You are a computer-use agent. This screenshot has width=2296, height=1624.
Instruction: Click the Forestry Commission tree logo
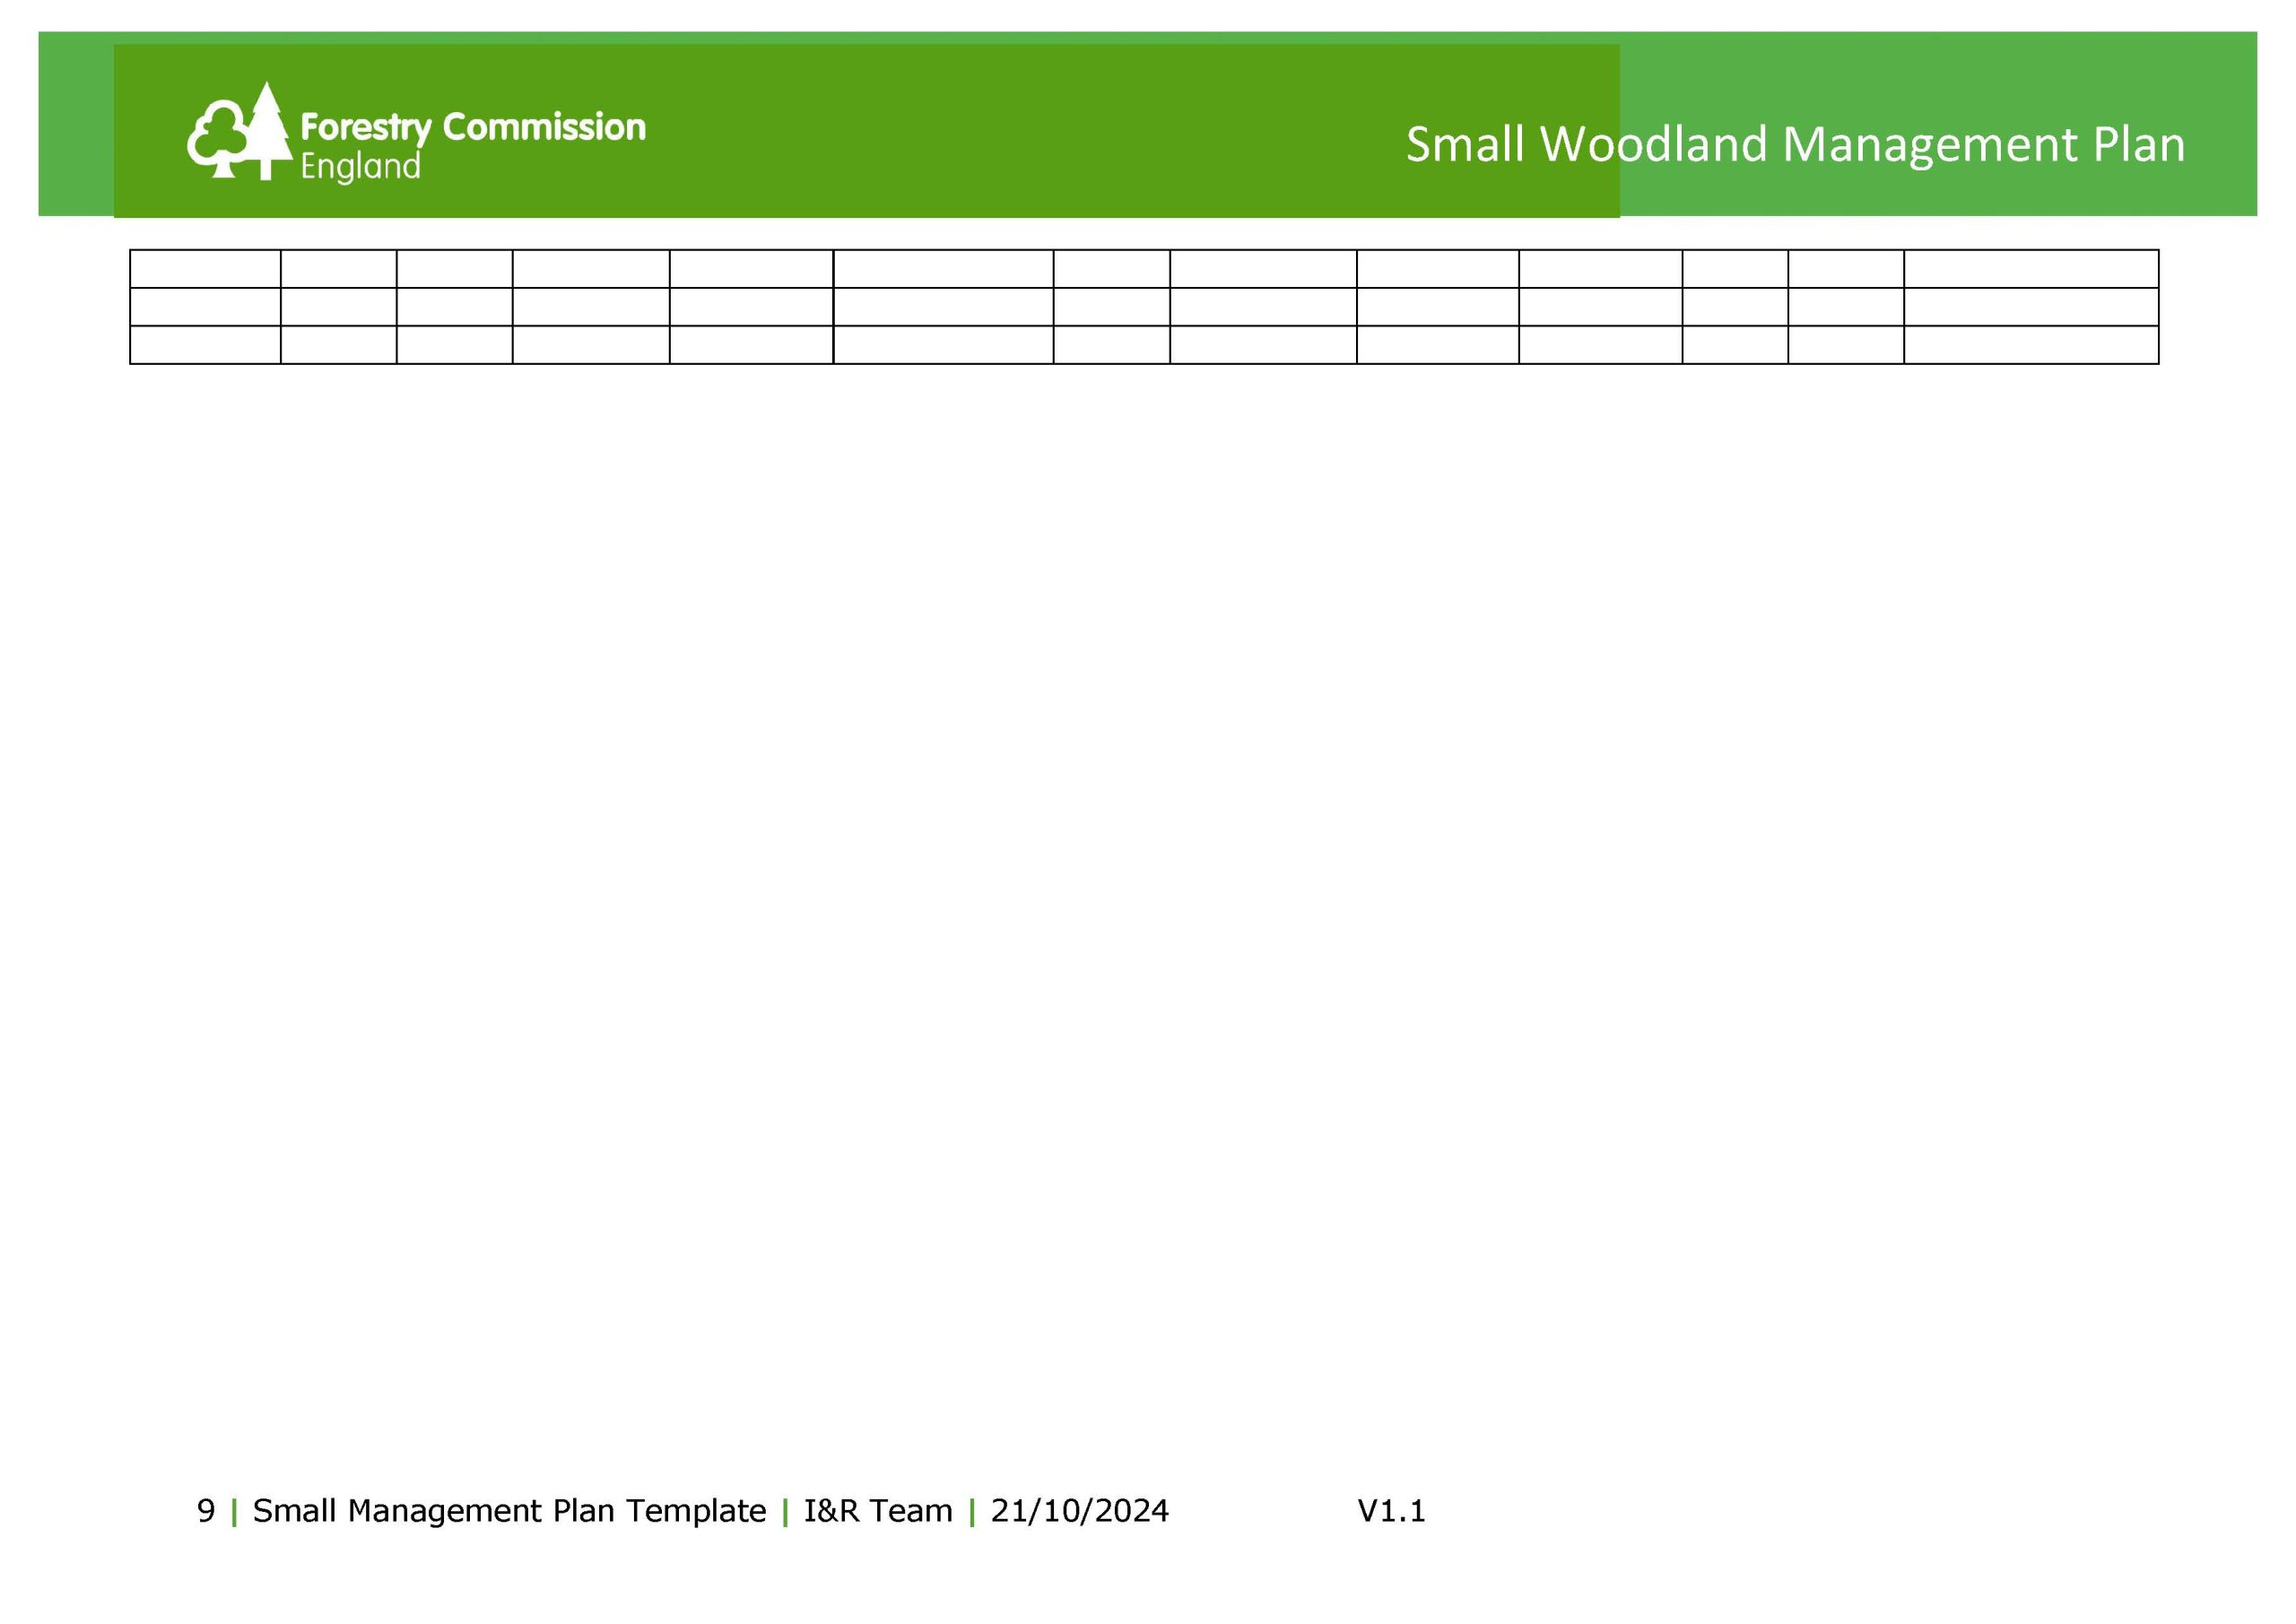(240, 131)
